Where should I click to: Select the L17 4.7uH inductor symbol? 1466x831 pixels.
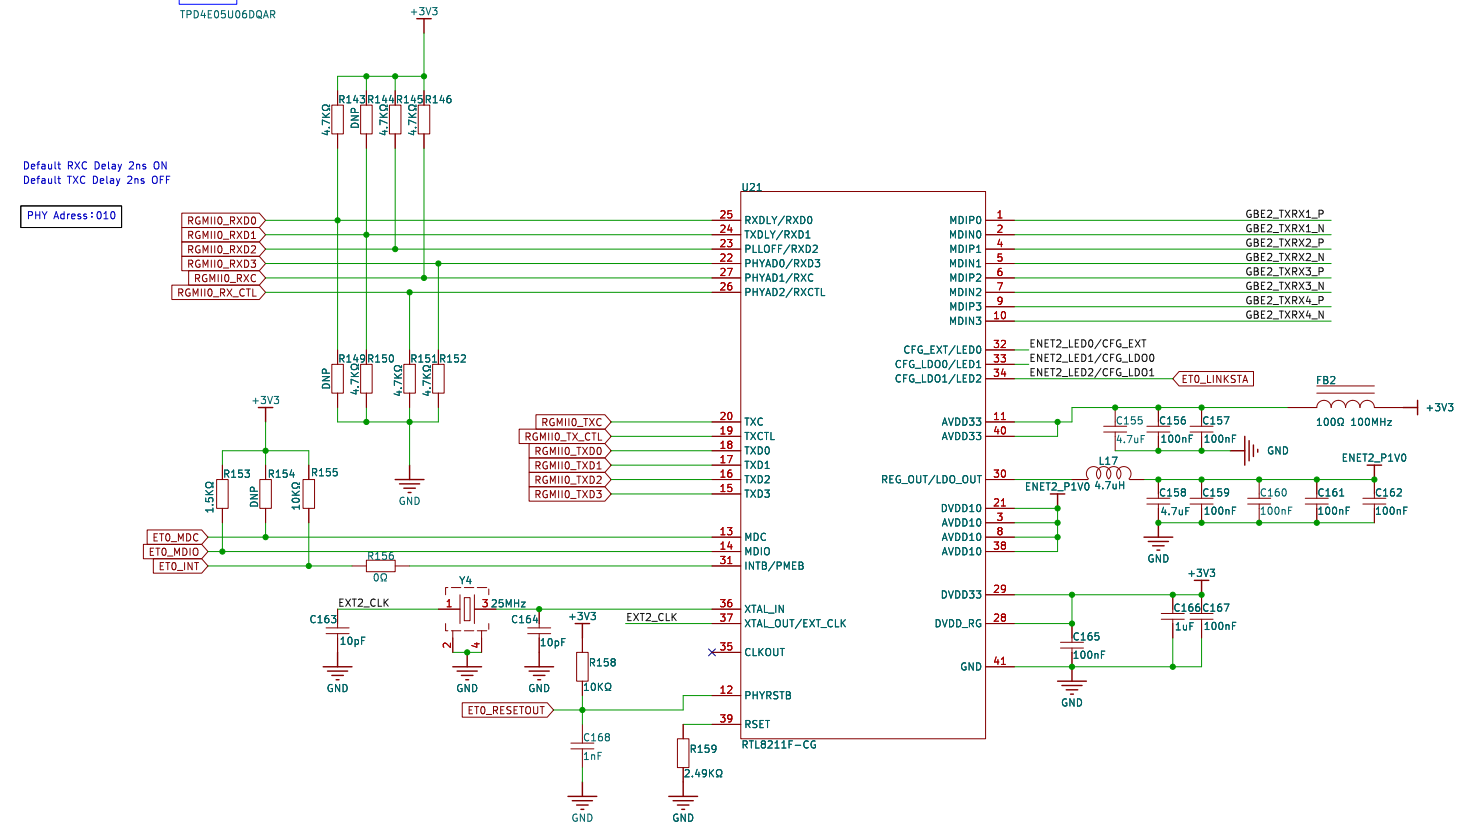pyautogui.click(x=1108, y=474)
